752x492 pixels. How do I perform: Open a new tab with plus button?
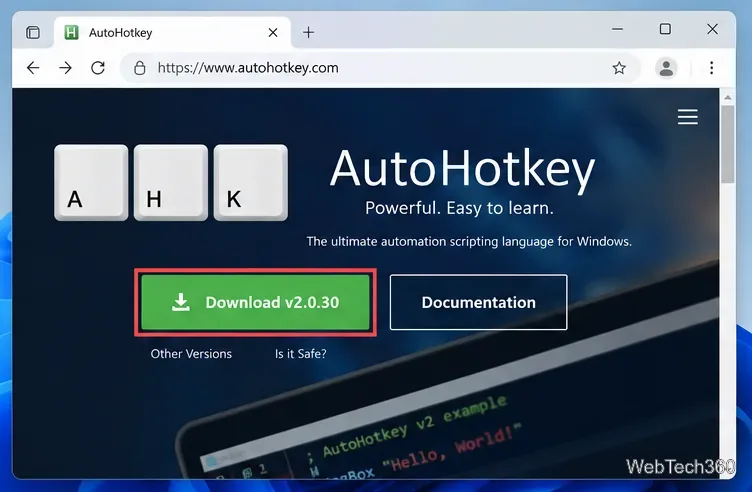309,33
